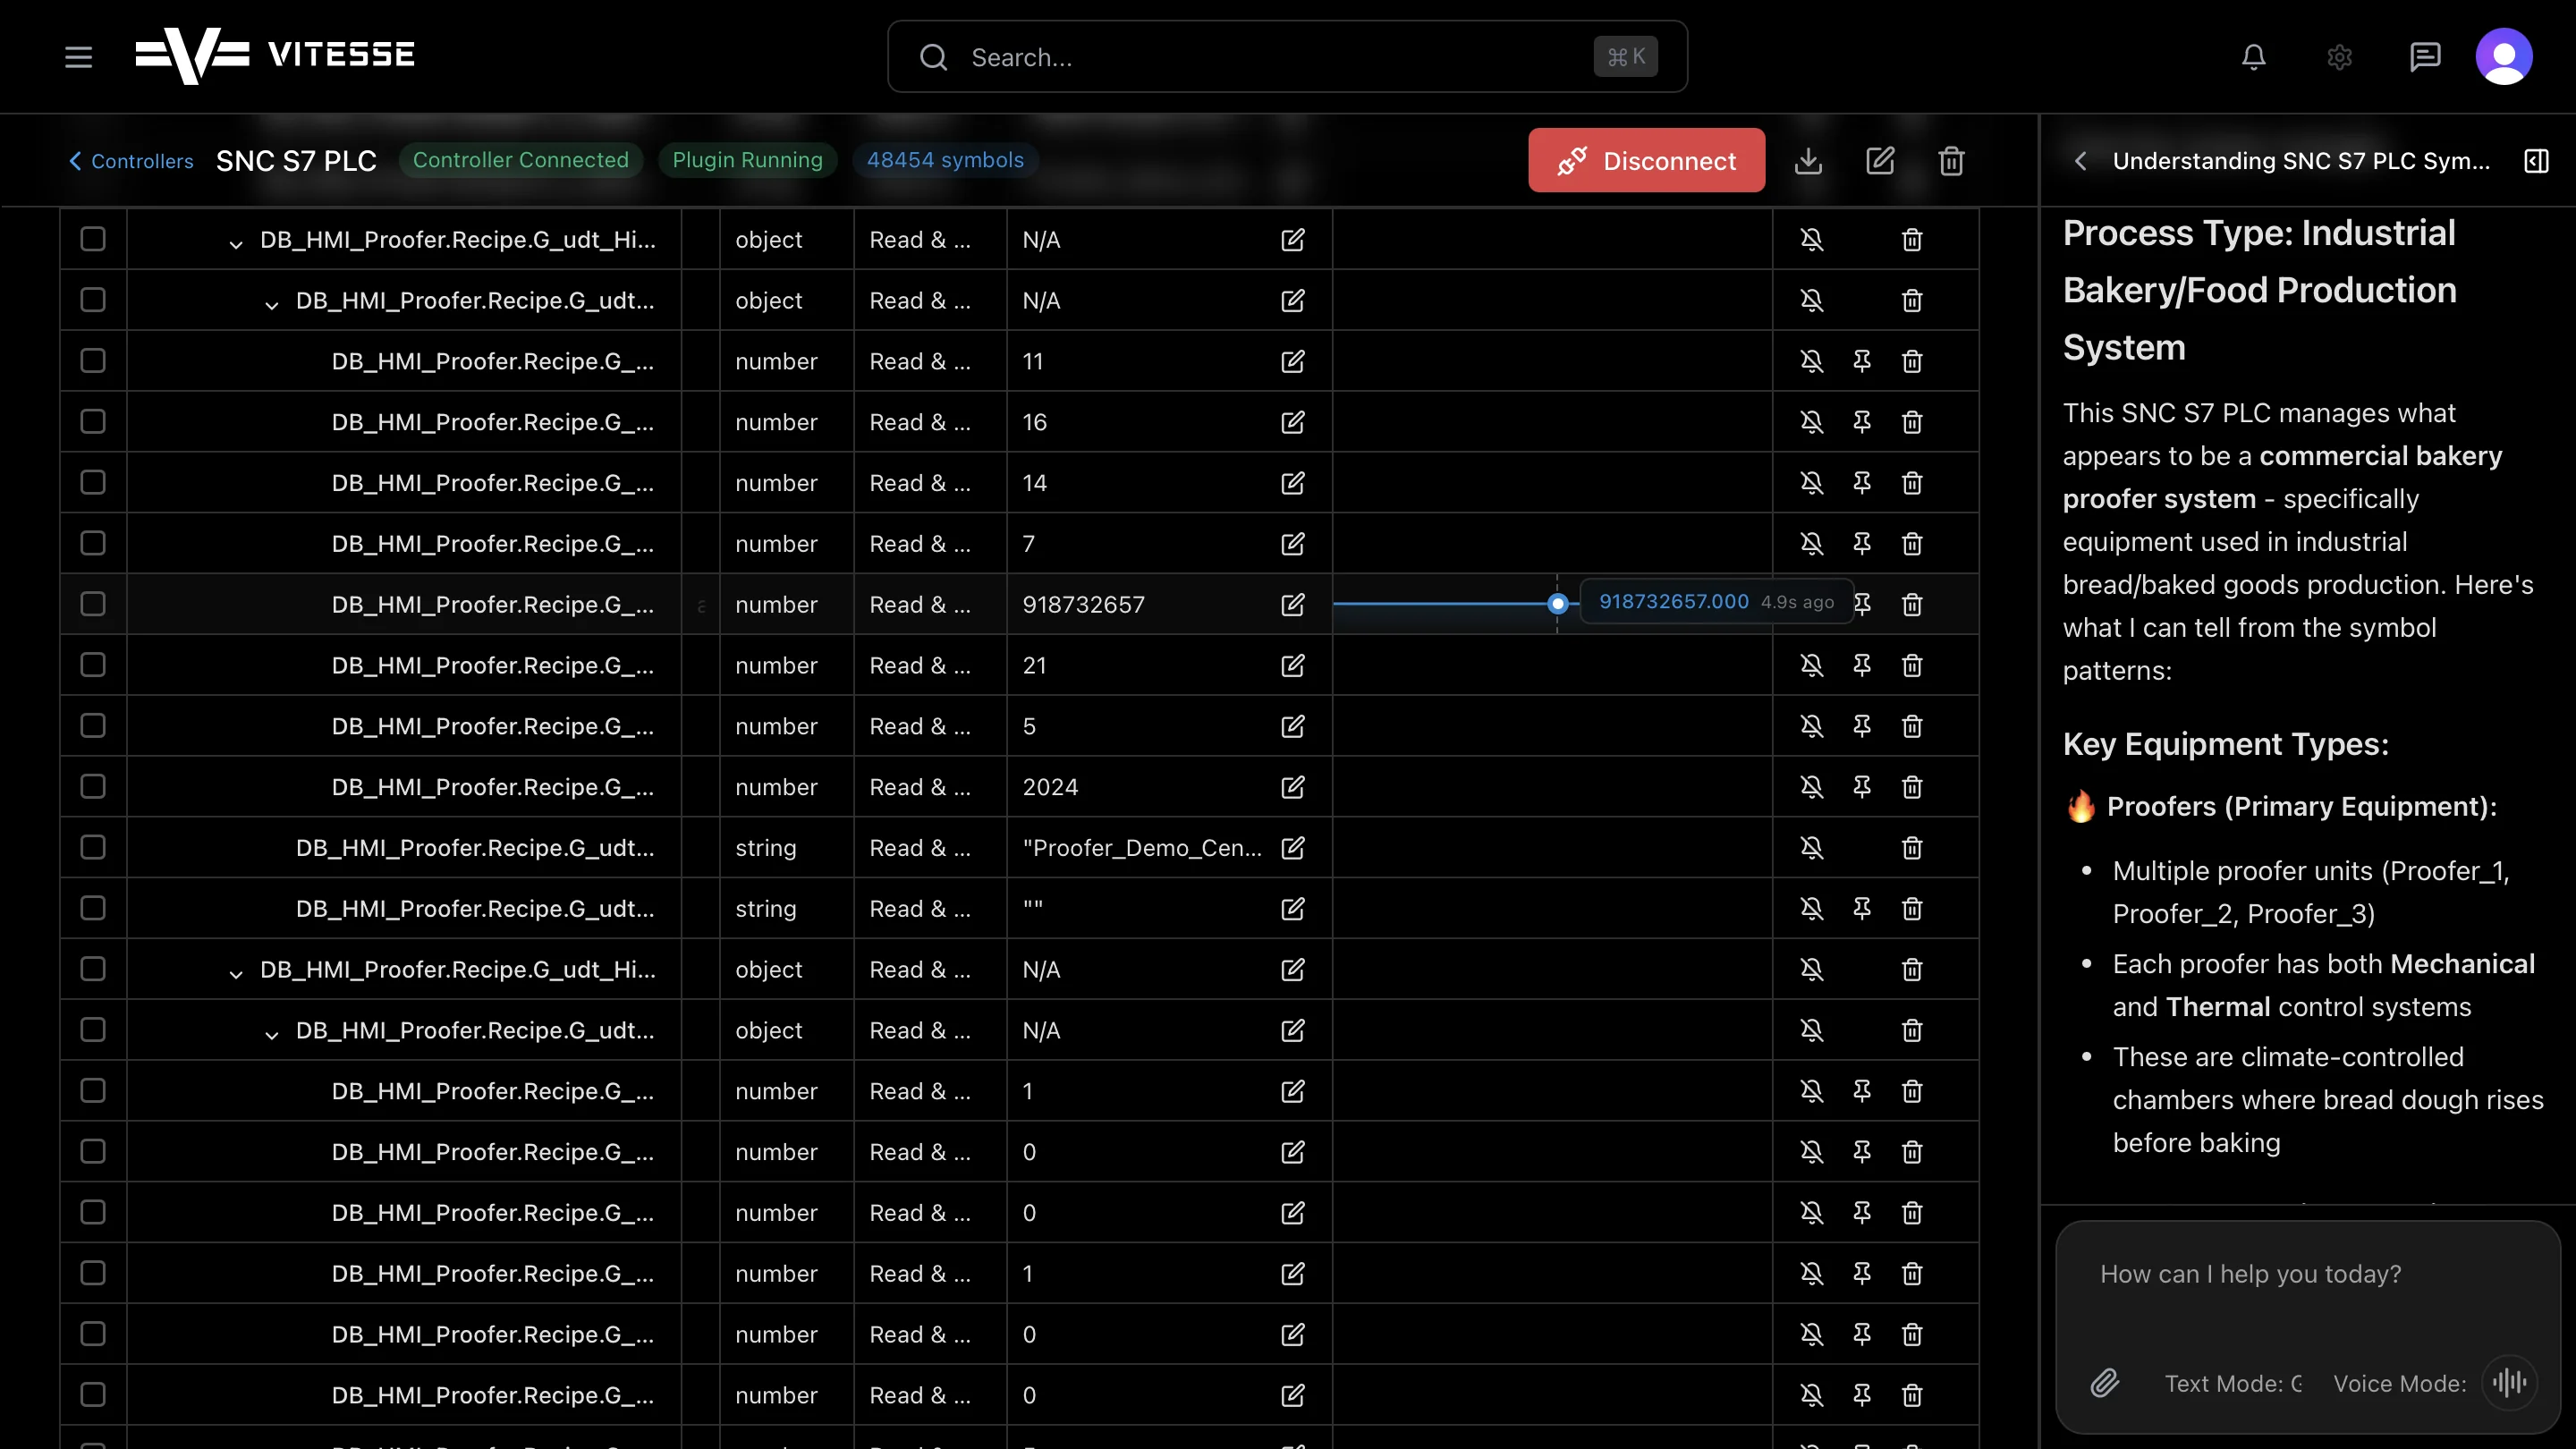Edit value of row showing 11
Image resolution: width=2576 pixels, height=1449 pixels.
pyautogui.click(x=1292, y=361)
